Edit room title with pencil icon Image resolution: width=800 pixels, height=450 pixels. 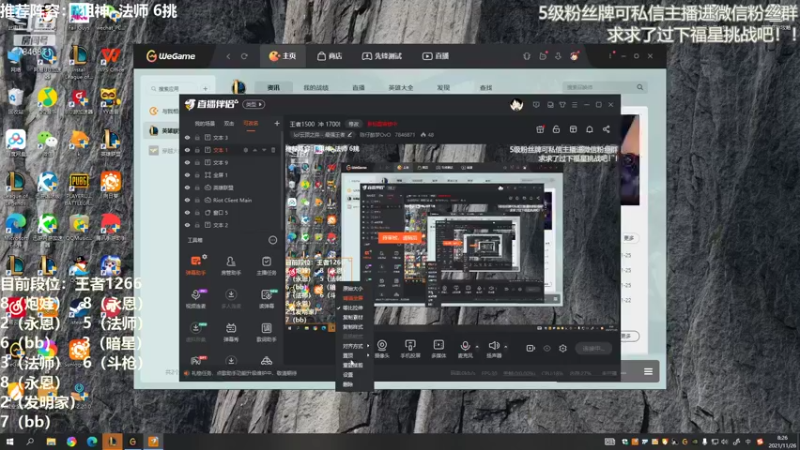[x=350, y=135]
